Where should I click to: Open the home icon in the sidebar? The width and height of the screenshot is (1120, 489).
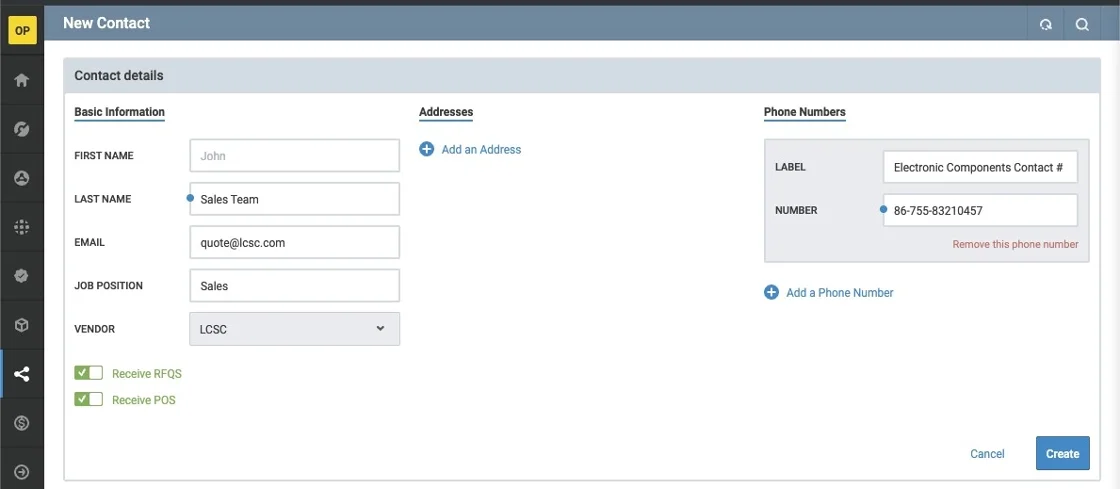coord(22,81)
